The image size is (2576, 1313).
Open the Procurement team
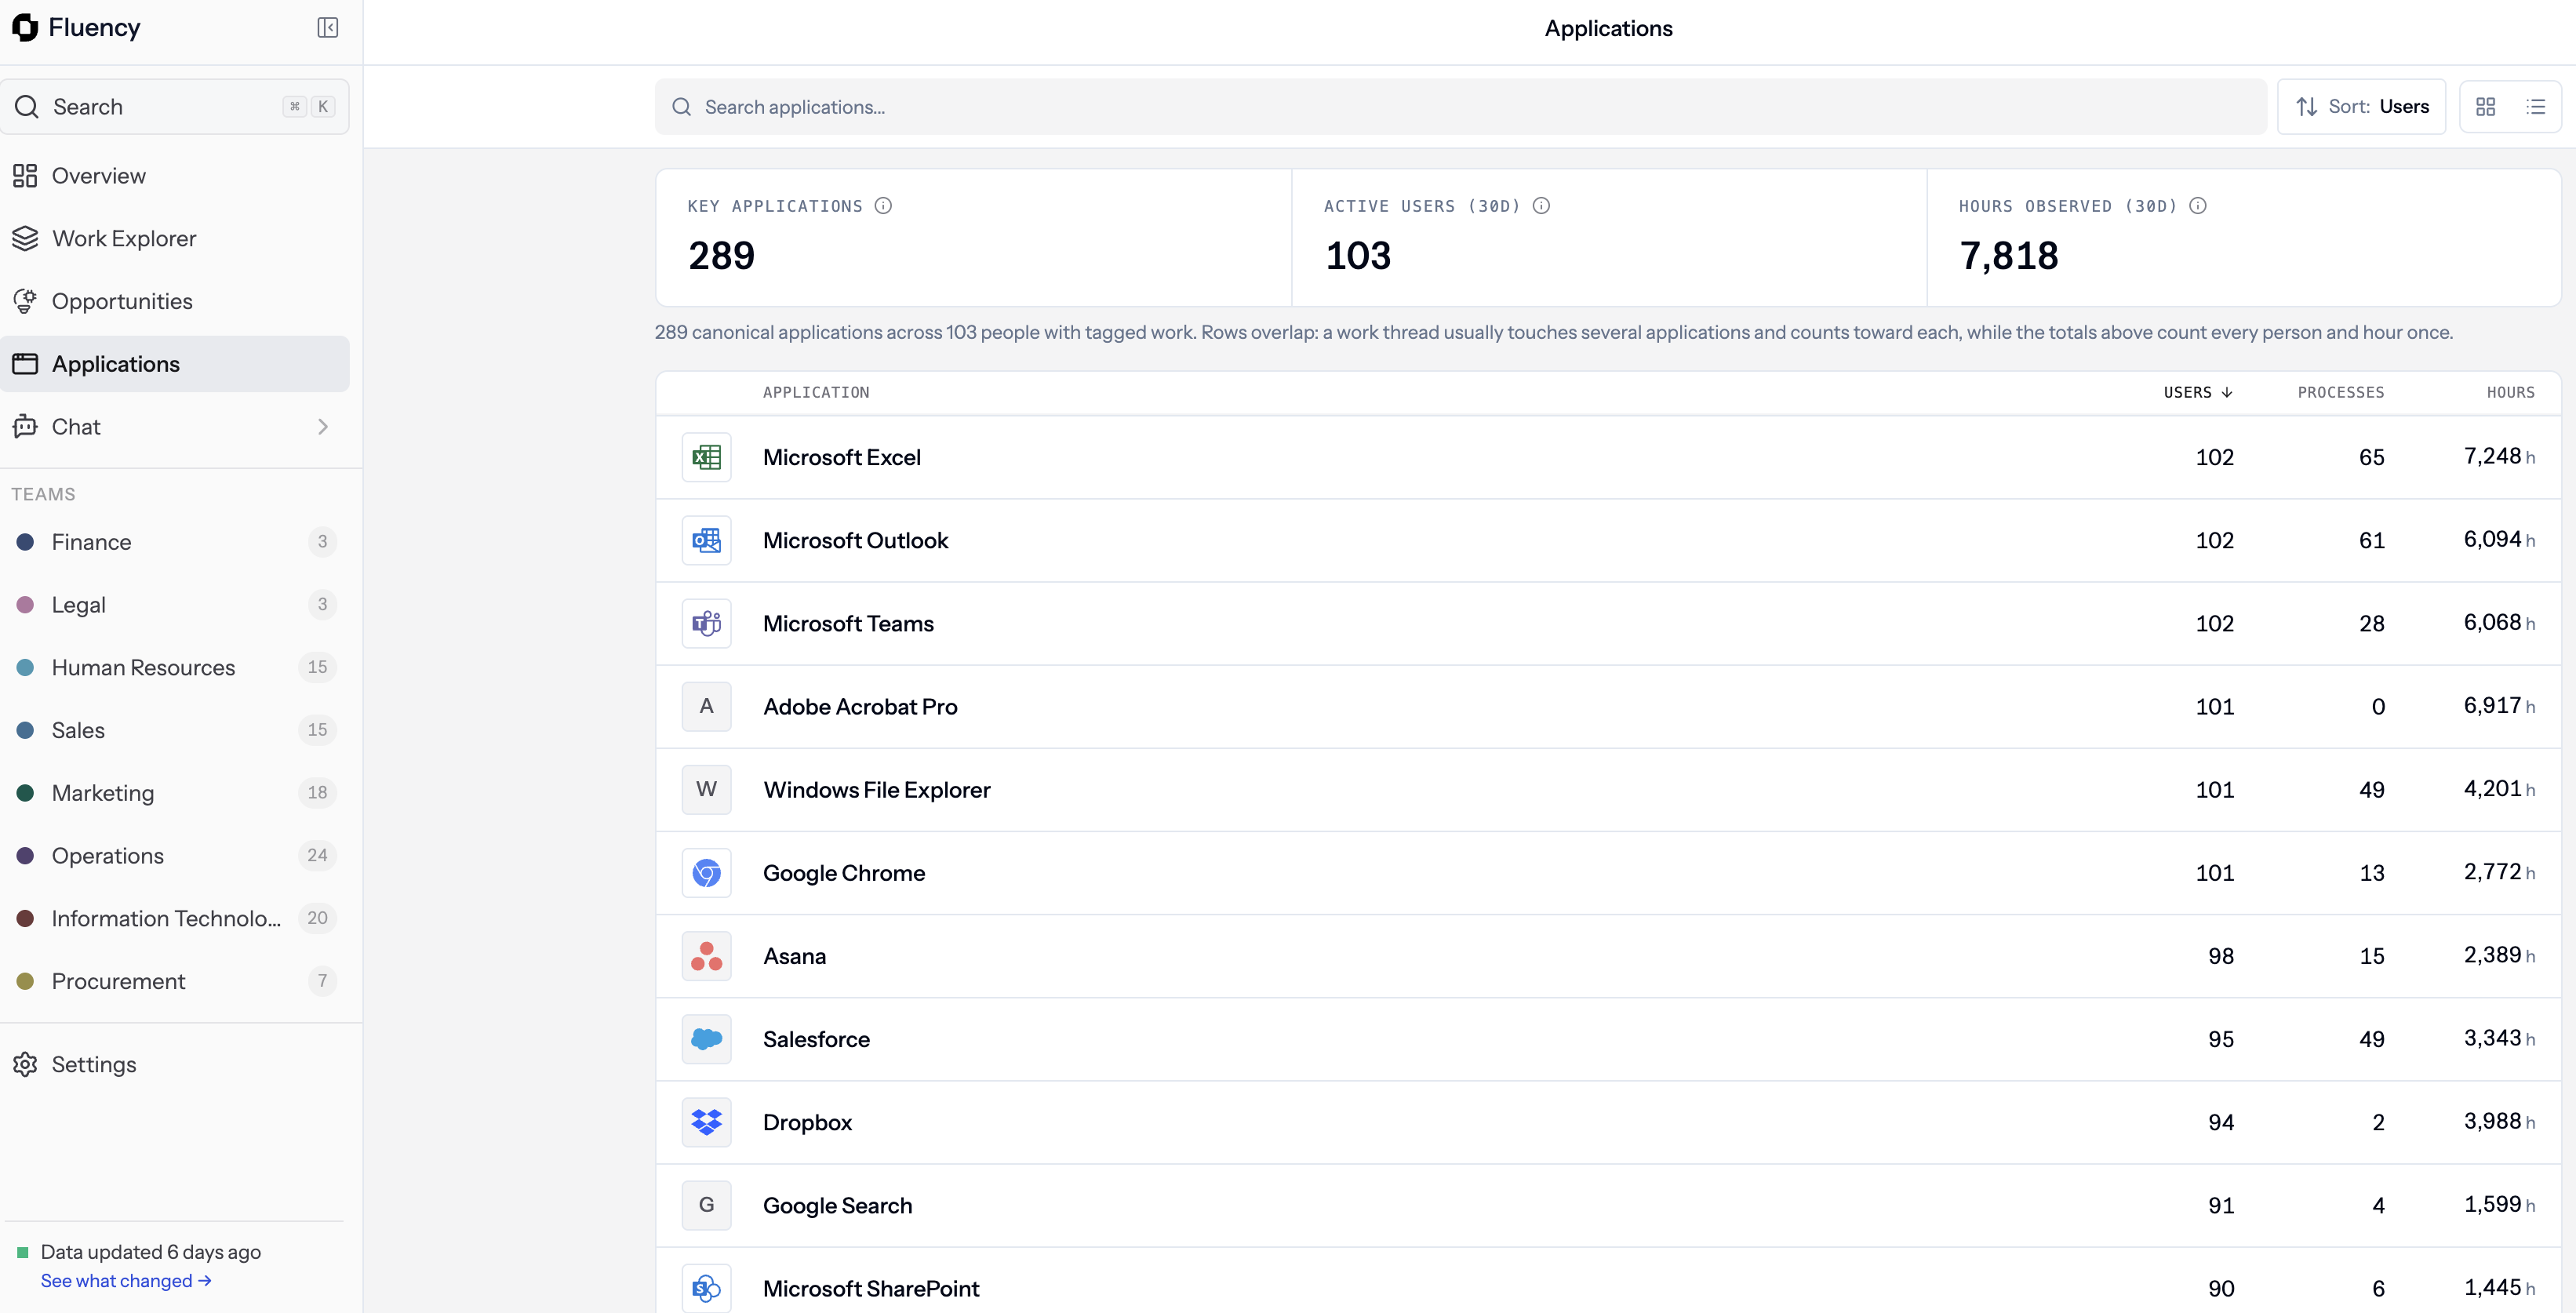pos(175,981)
